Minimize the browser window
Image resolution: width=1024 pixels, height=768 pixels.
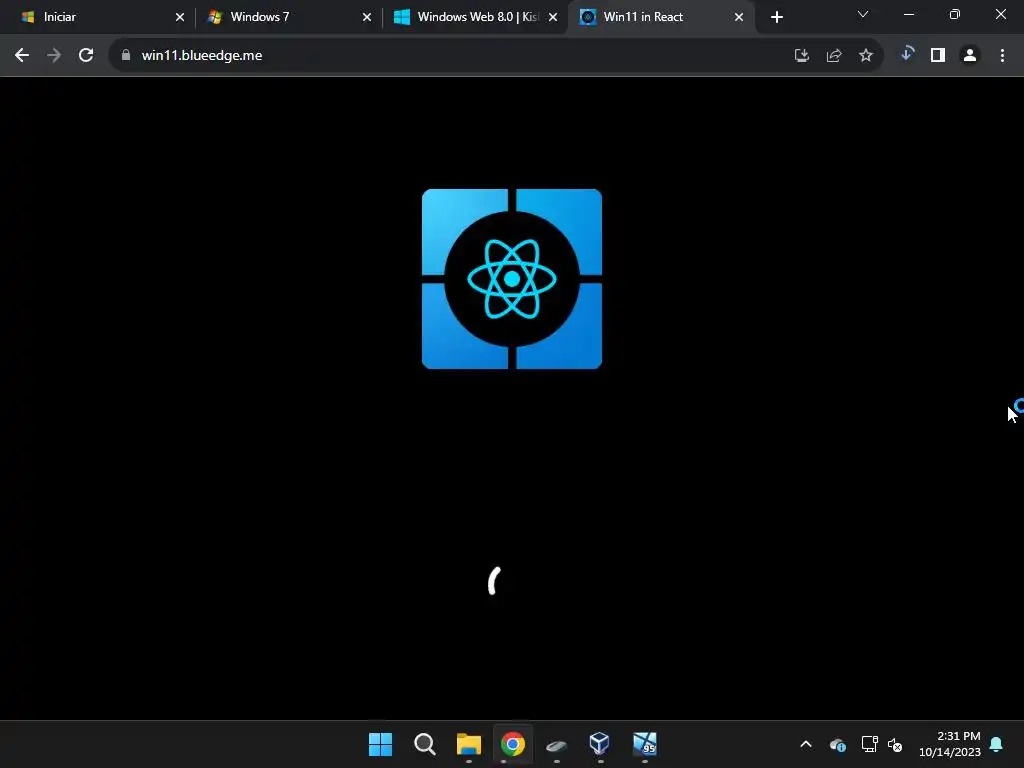pos(908,14)
